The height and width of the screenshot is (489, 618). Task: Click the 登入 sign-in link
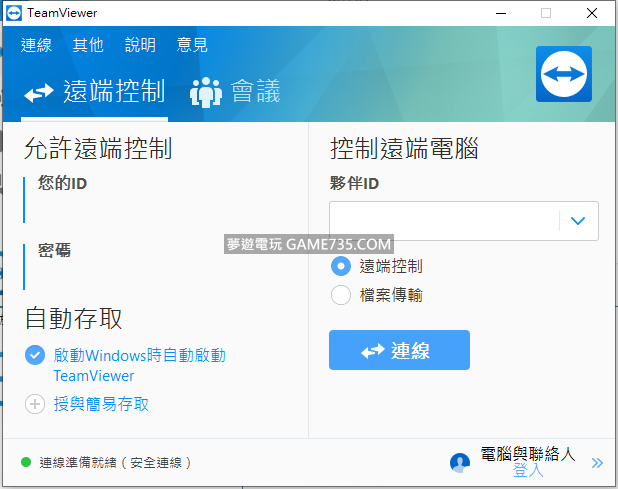[x=528, y=469]
